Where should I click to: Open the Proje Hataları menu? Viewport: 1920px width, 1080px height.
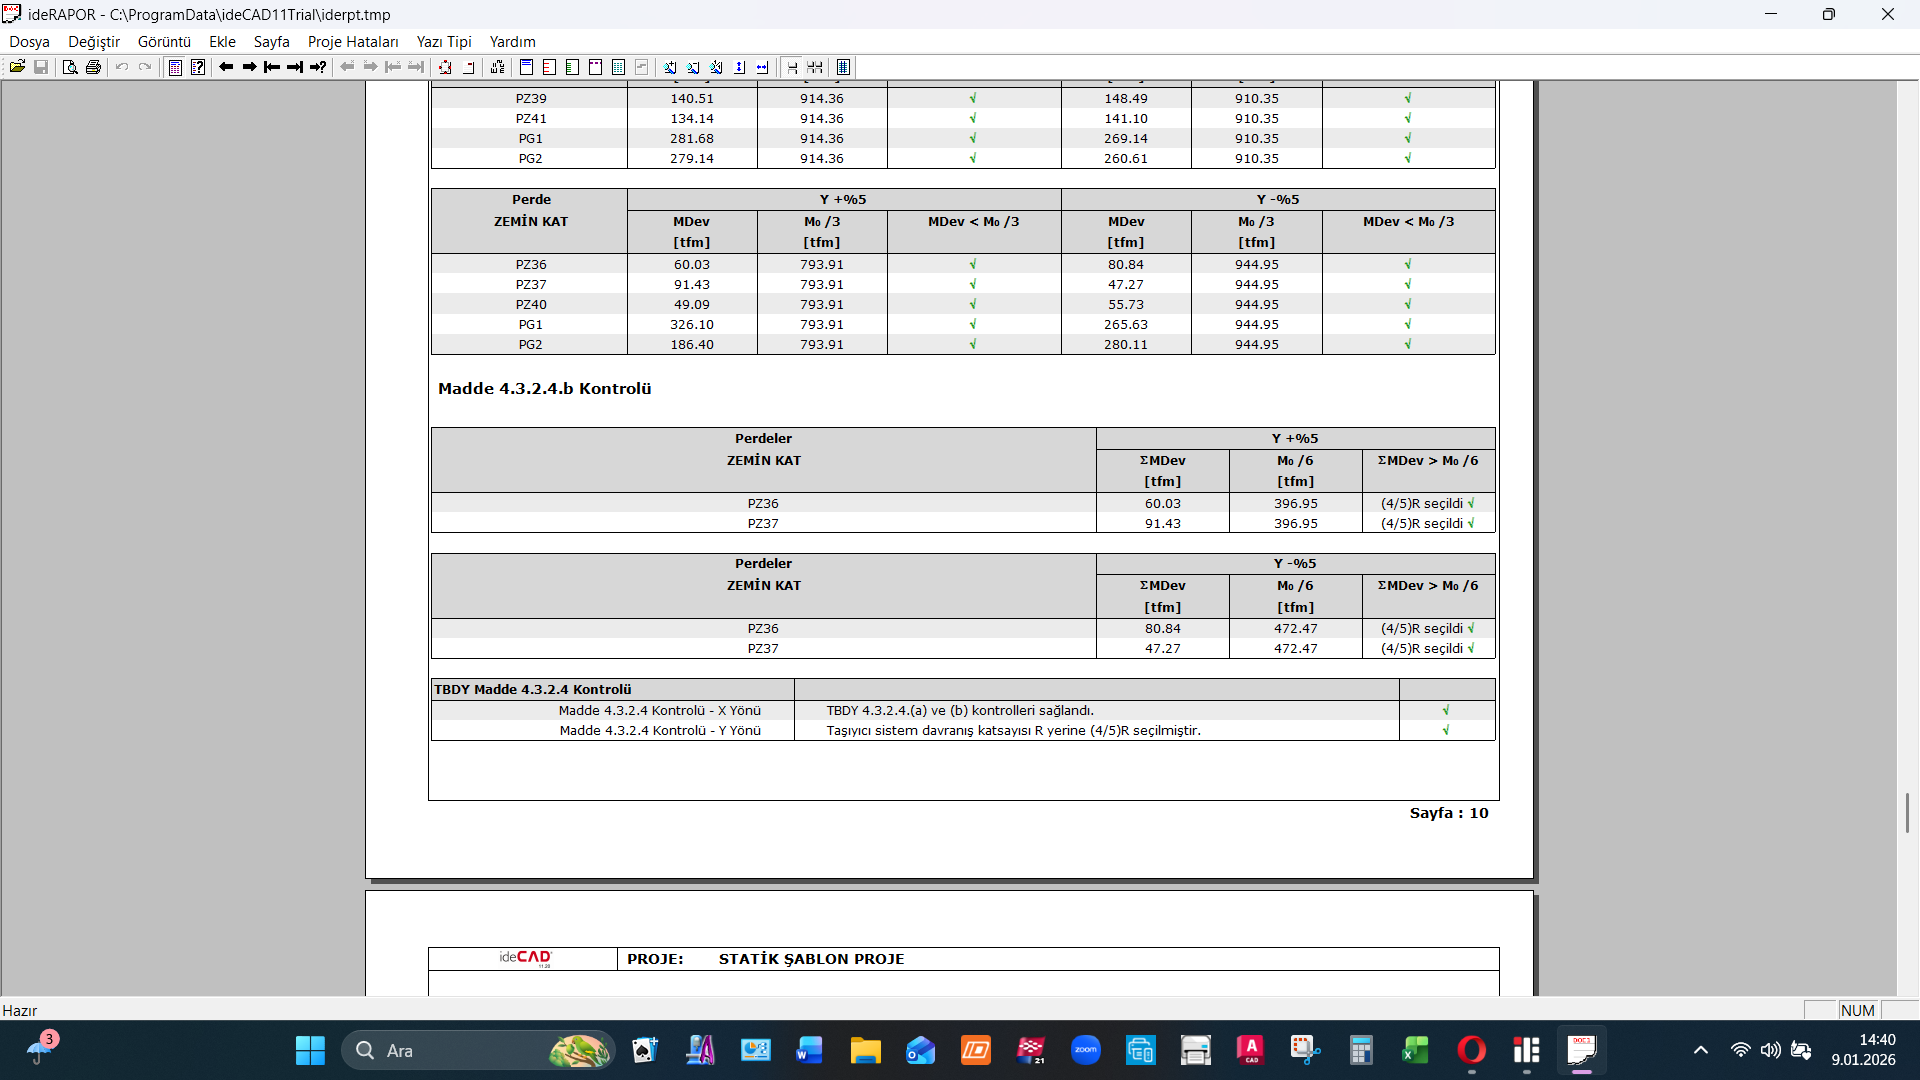[x=353, y=41]
